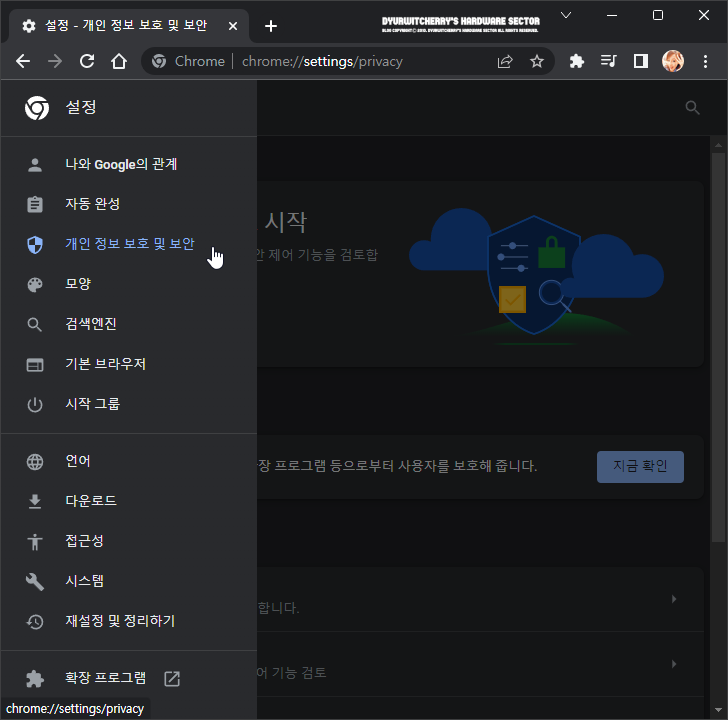This screenshot has height=720, width=728.
Task: Reload the settings page
Action: click(x=87, y=61)
